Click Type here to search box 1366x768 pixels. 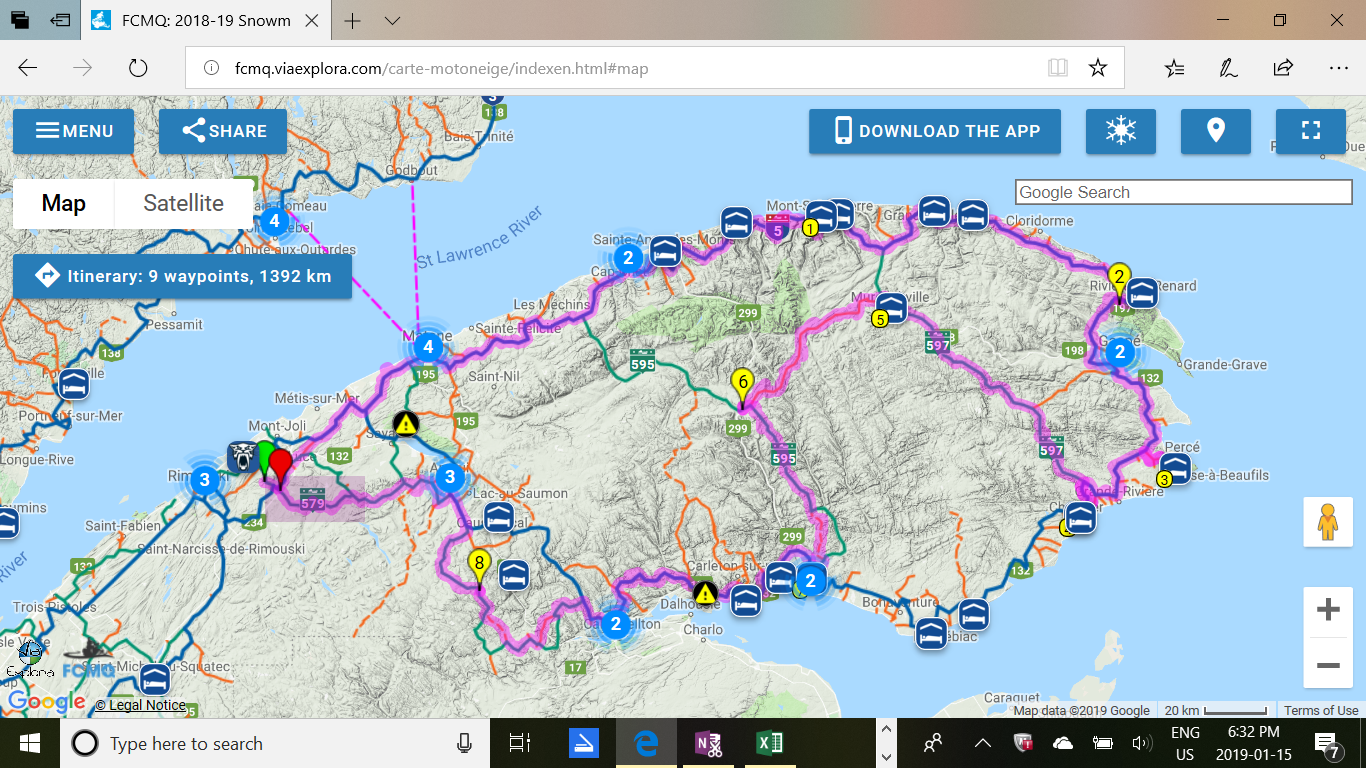pos(275,743)
